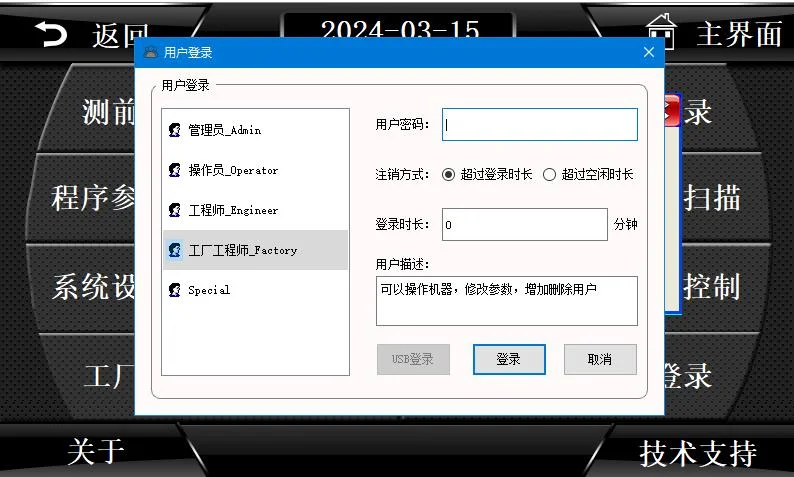Open 关于 in the bottom bar
Screen dimensions: 794x477
[x=96, y=451]
